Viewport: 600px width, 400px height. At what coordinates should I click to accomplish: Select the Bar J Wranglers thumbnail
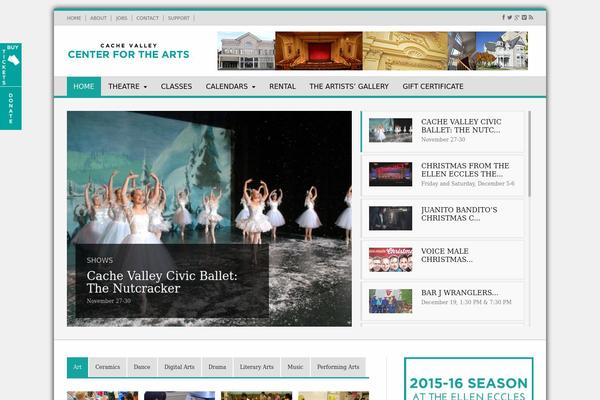click(x=390, y=301)
